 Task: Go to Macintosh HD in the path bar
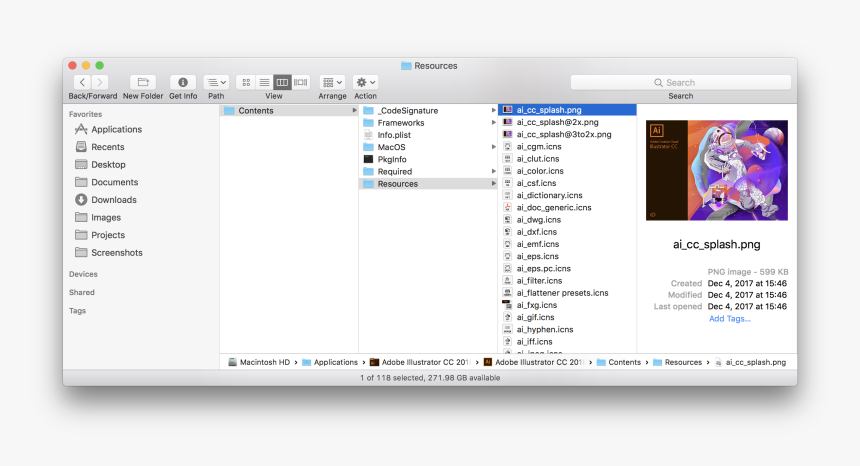(x=259, y=362)
